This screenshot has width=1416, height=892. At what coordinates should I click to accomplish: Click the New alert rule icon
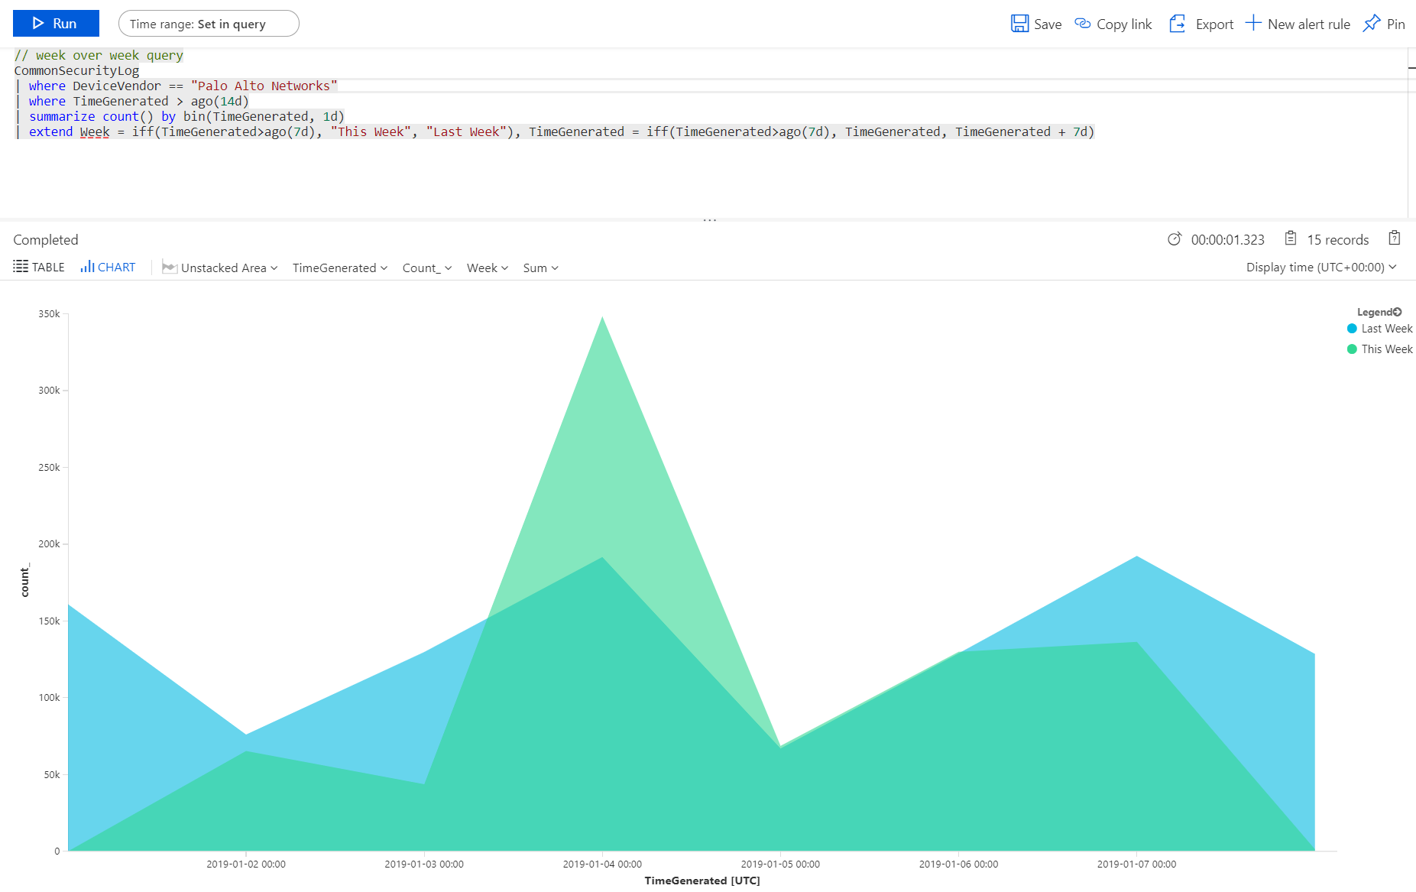click(1254, 23)
